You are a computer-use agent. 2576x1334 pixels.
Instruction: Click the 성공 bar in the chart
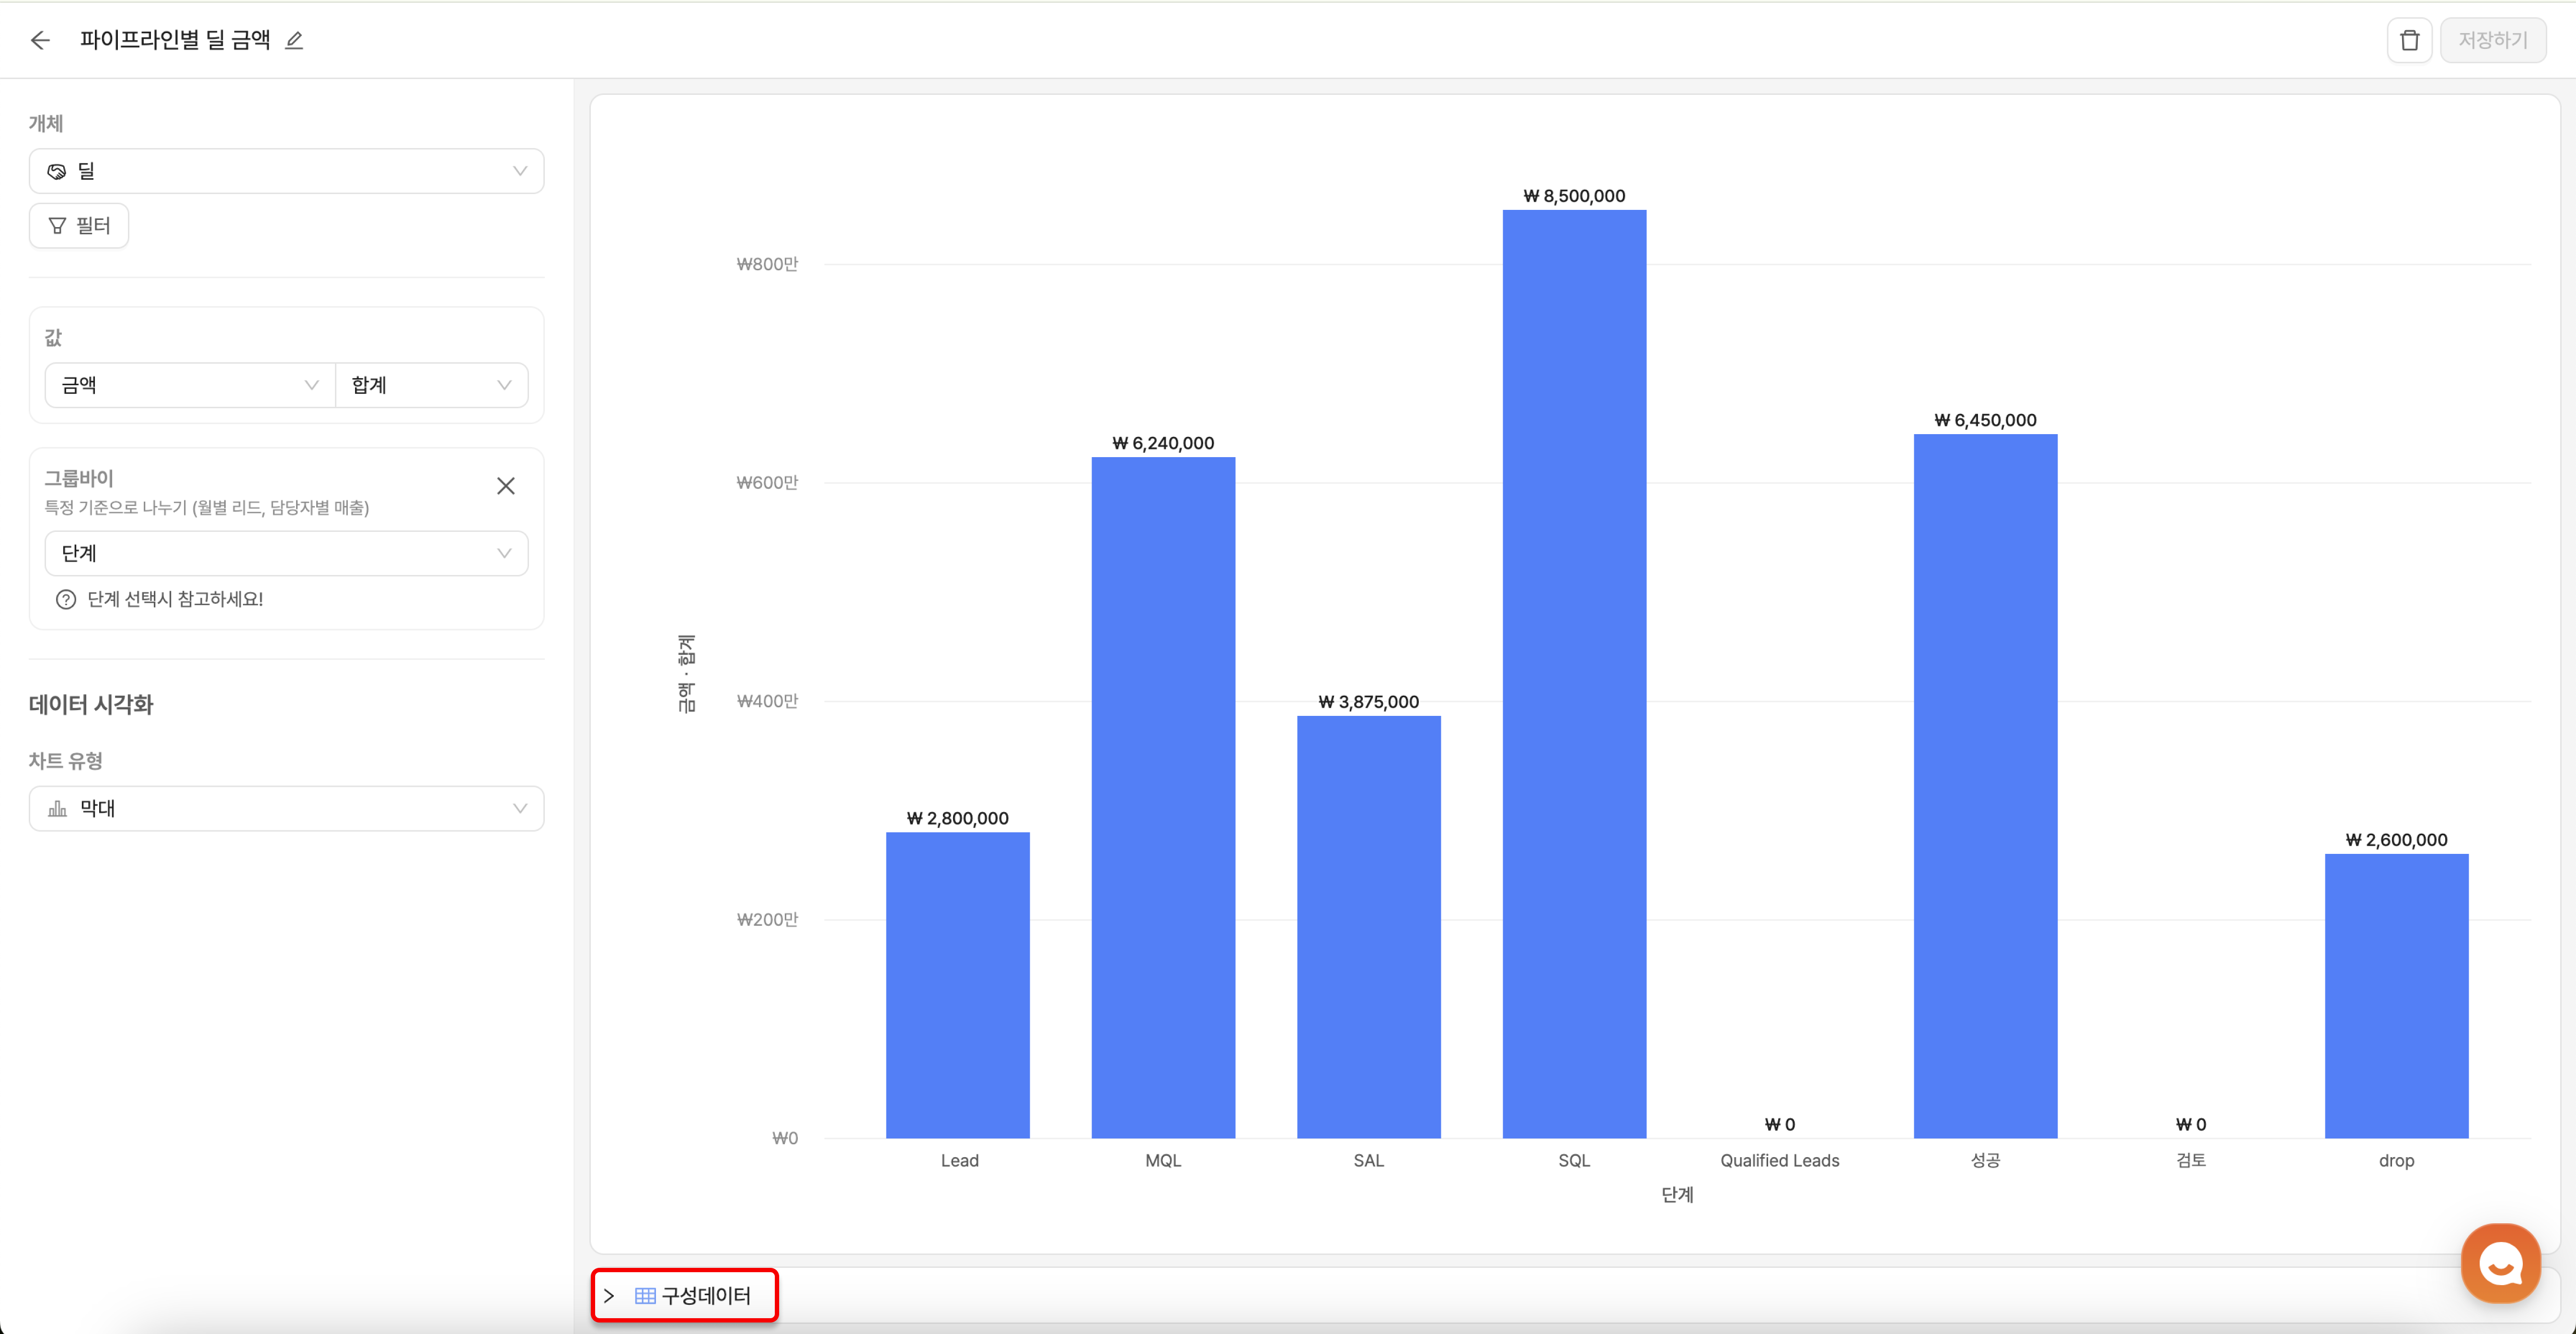pos(1986,786)
